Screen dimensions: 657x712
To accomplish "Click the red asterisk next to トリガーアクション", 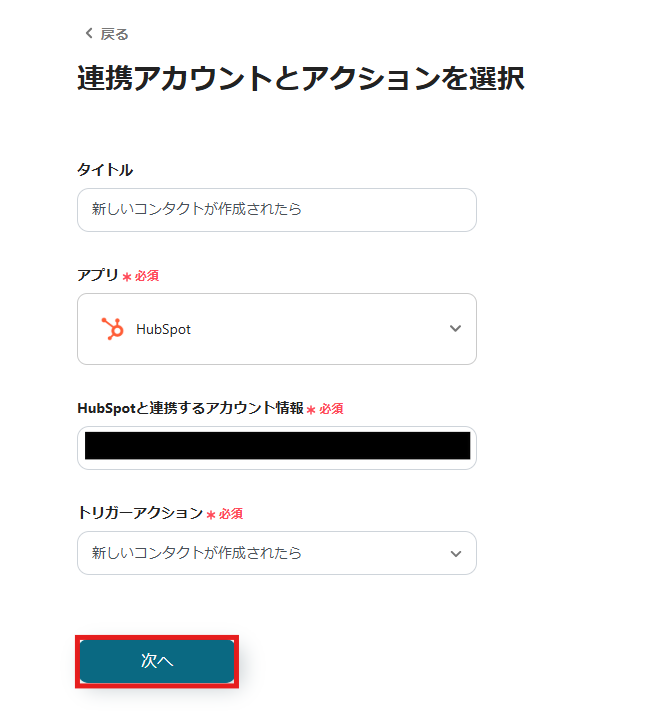I will click(x=211, y=514).
